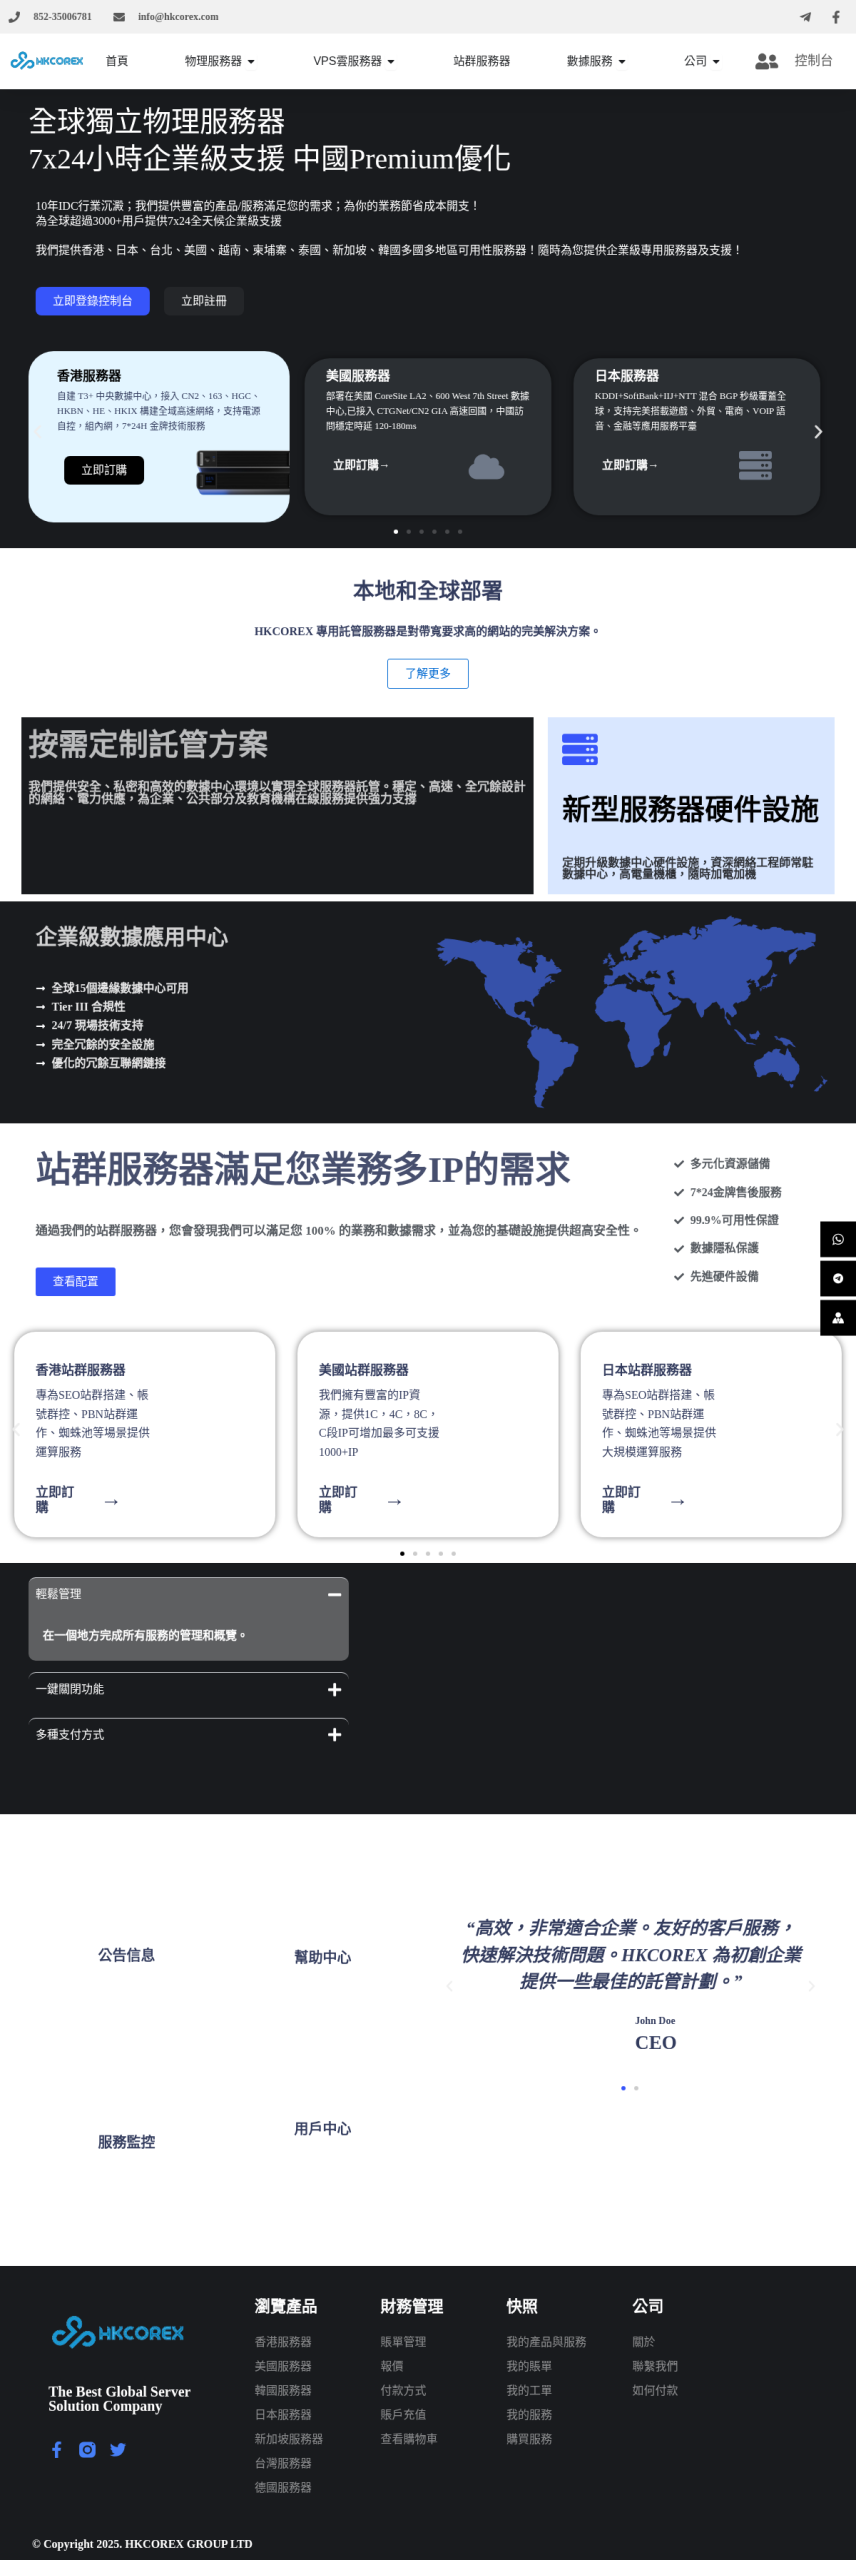
Task: Open footer link 查看購物車
Action: [409, 2439]
